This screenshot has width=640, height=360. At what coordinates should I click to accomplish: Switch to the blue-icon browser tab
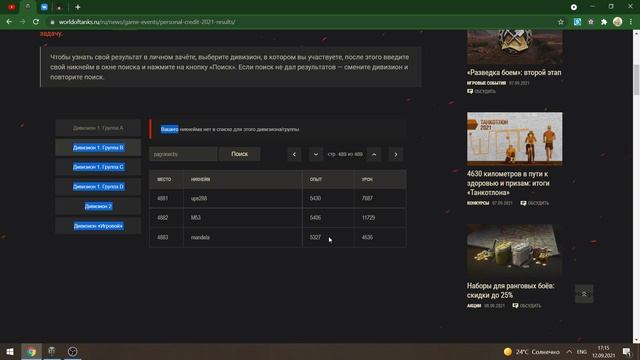point(44,7)
